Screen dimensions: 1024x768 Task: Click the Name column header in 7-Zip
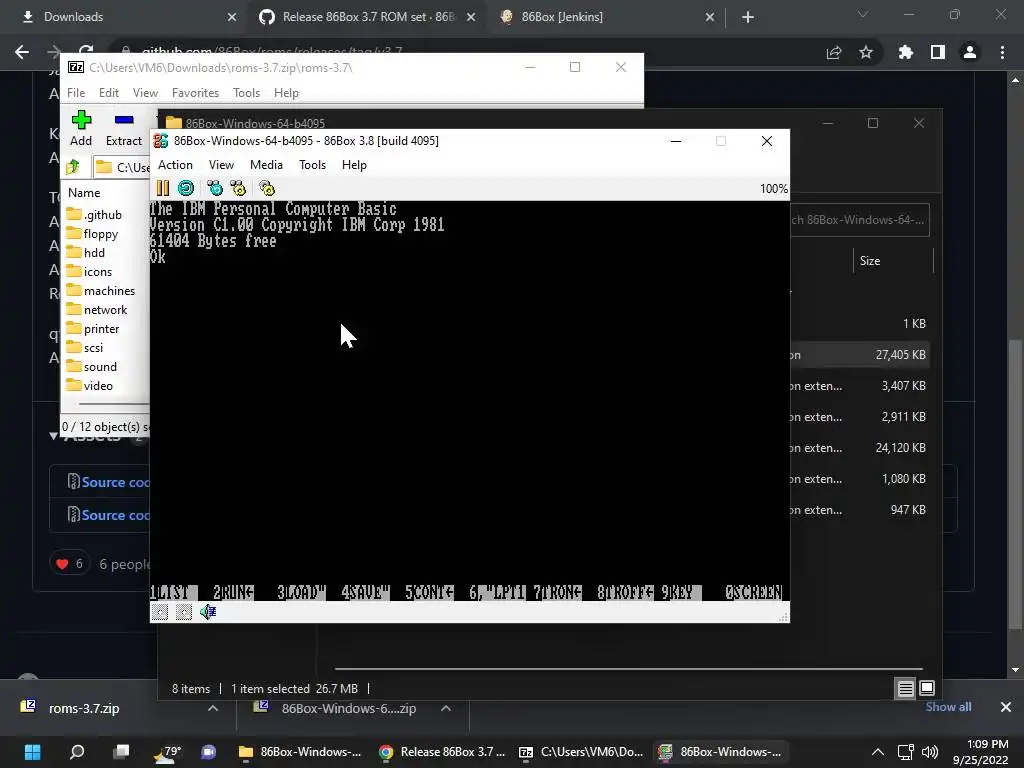coord(84,193)
